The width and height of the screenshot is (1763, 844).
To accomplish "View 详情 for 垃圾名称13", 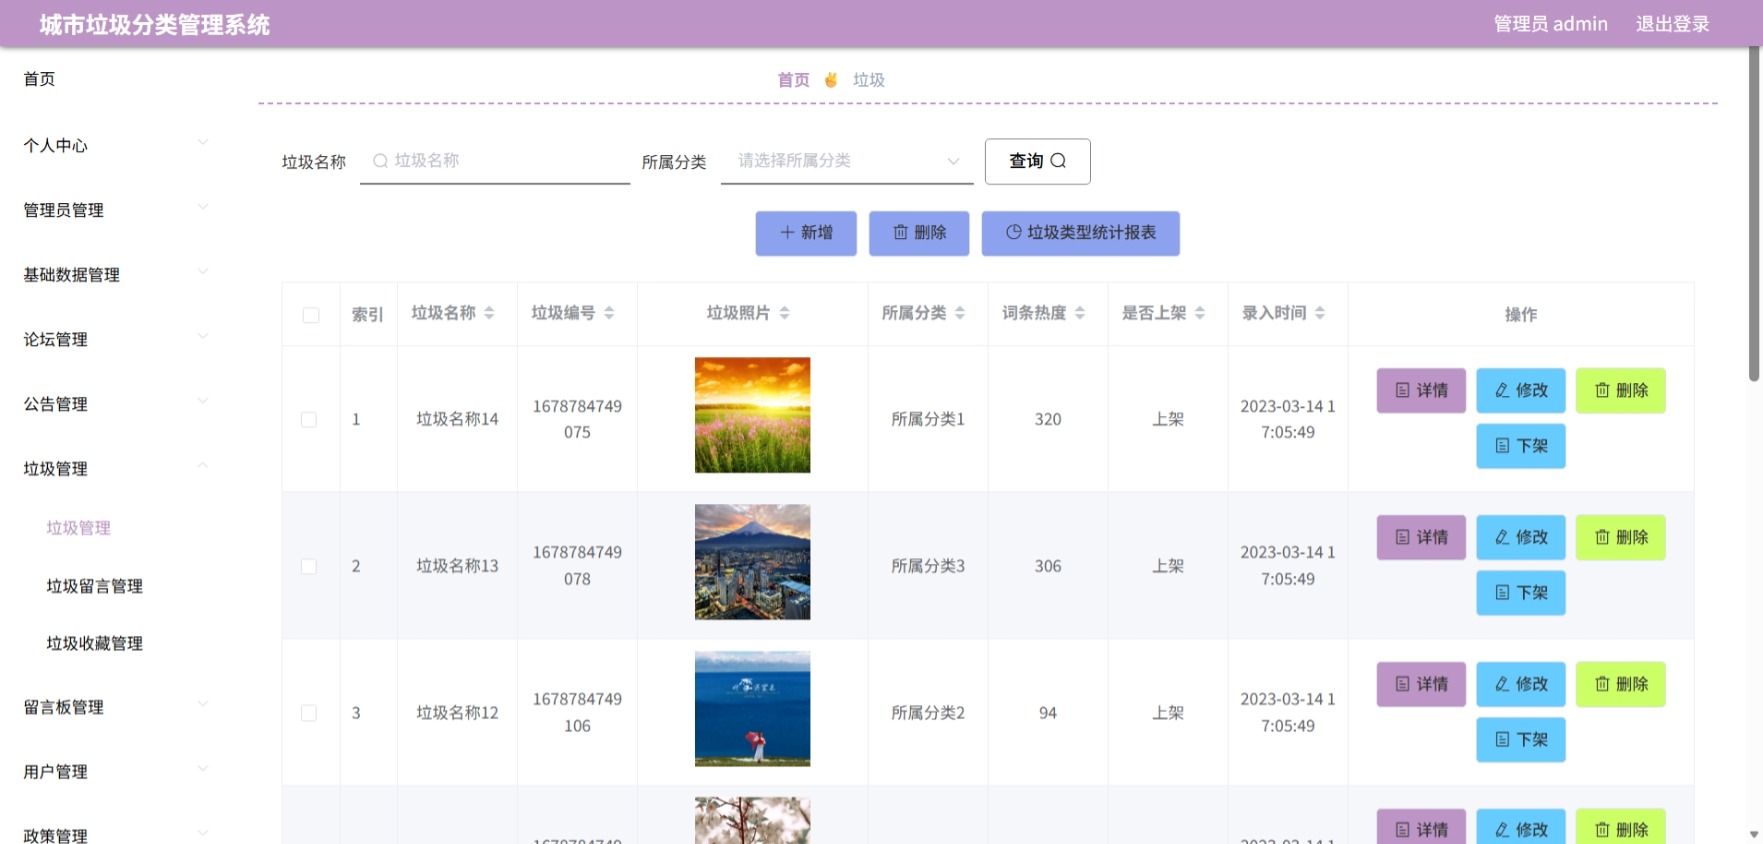I will coord(1421,538).
